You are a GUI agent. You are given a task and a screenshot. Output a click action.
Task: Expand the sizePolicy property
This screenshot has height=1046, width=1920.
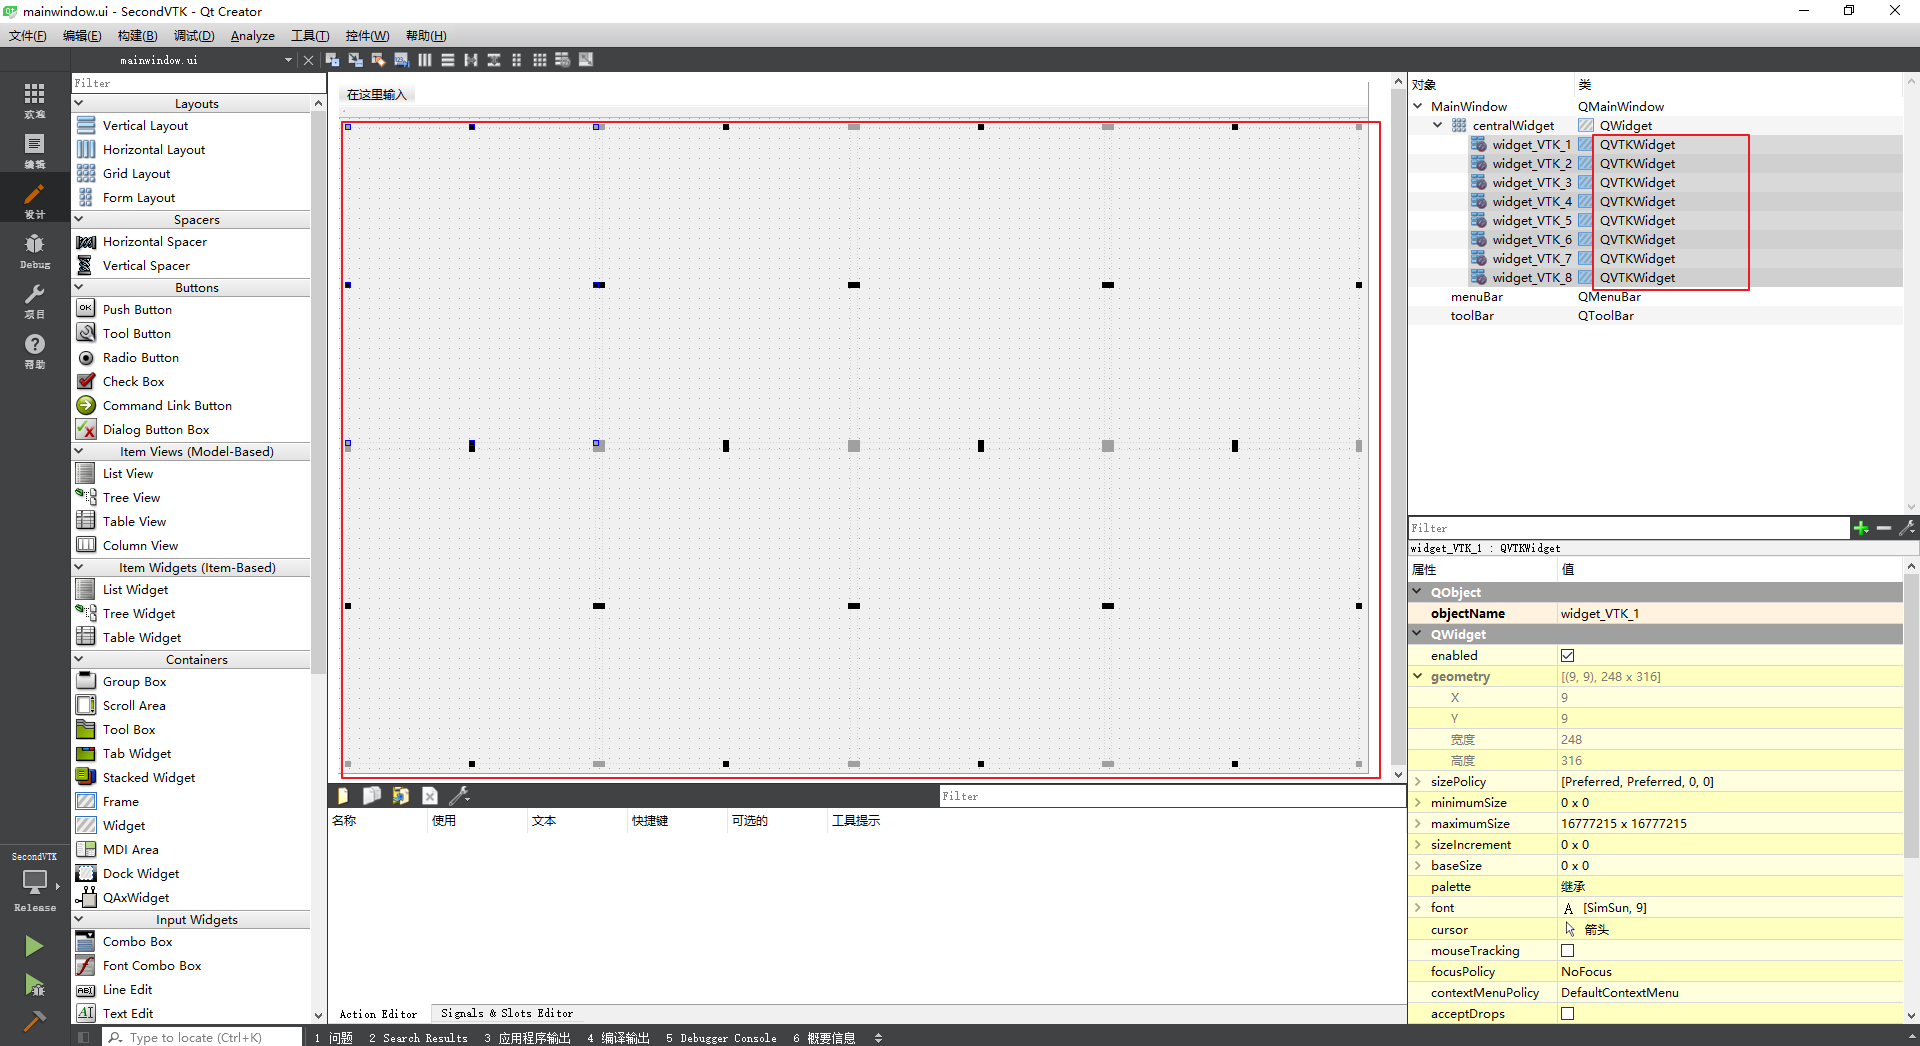click(x=1418, y=782)
